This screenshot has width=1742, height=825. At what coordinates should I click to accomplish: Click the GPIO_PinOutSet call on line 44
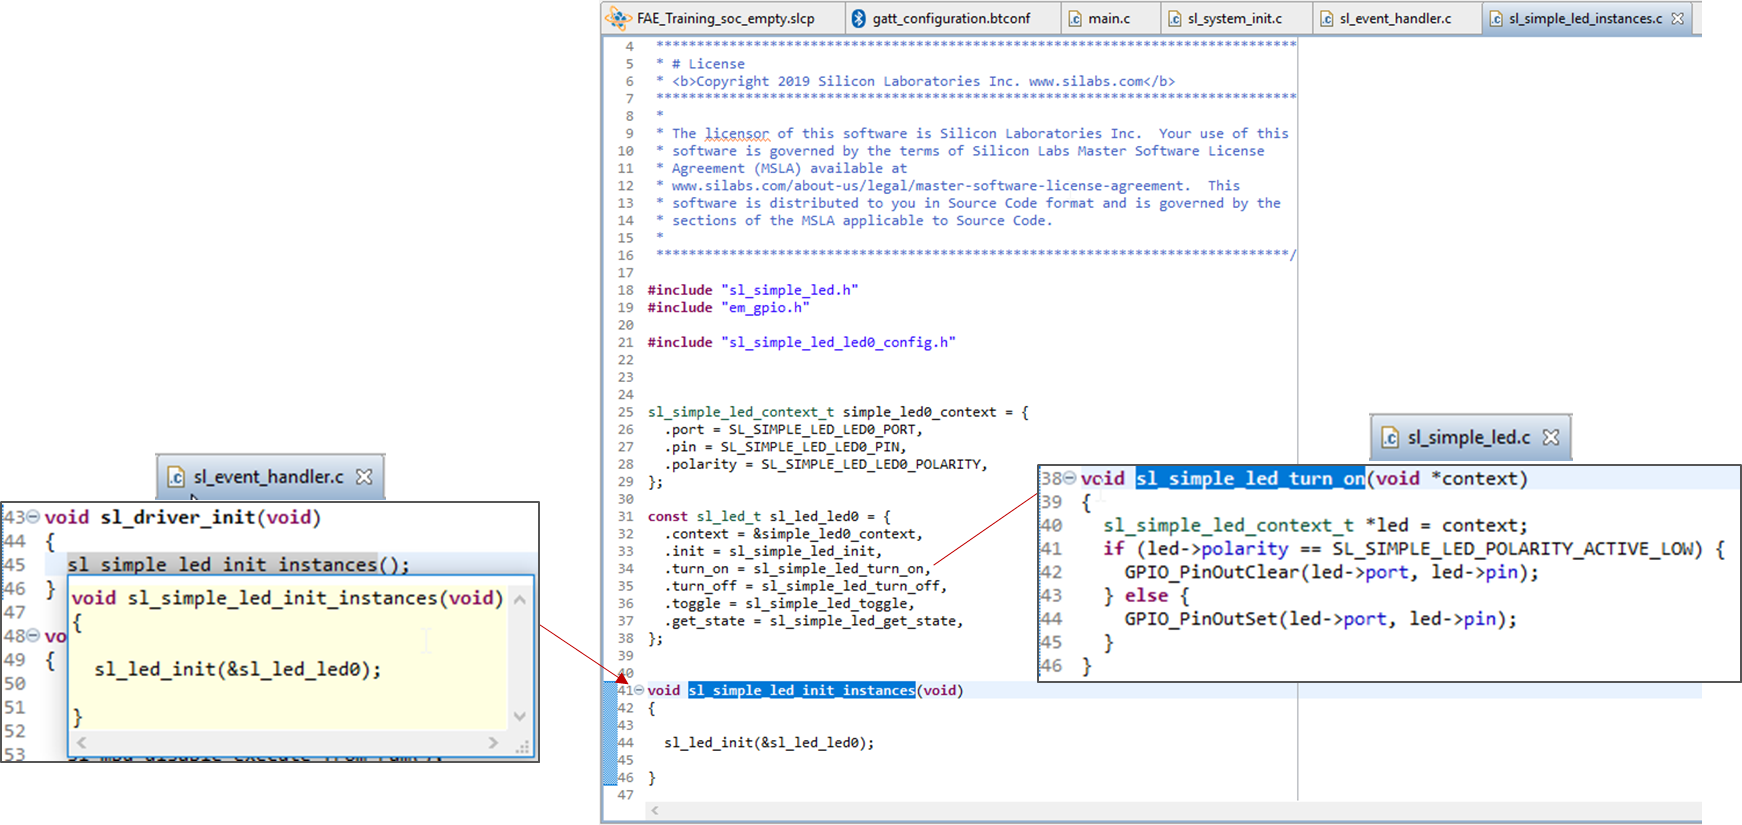tap(1321, 619)
